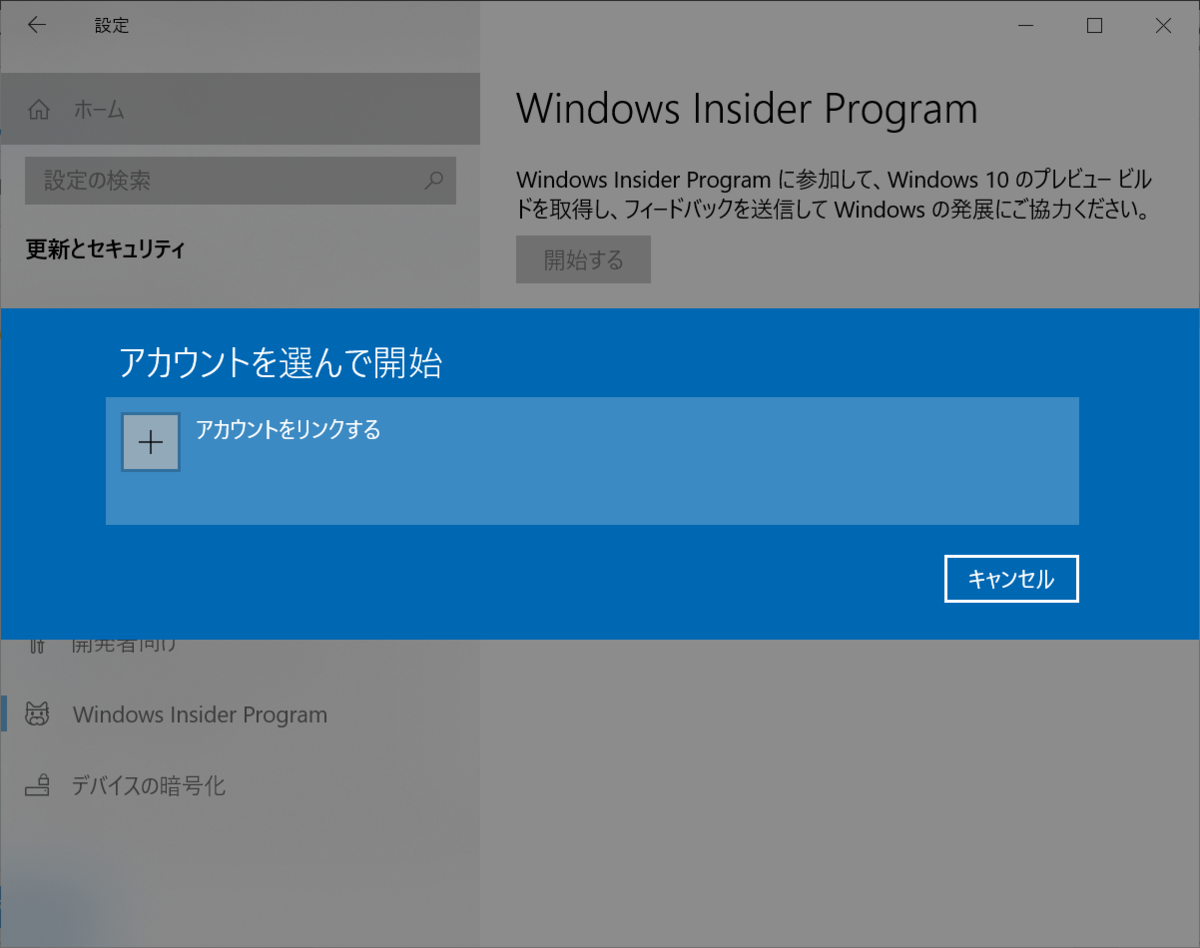
Task: Go back using the arrow in Settings
Action: click(37, 26)
